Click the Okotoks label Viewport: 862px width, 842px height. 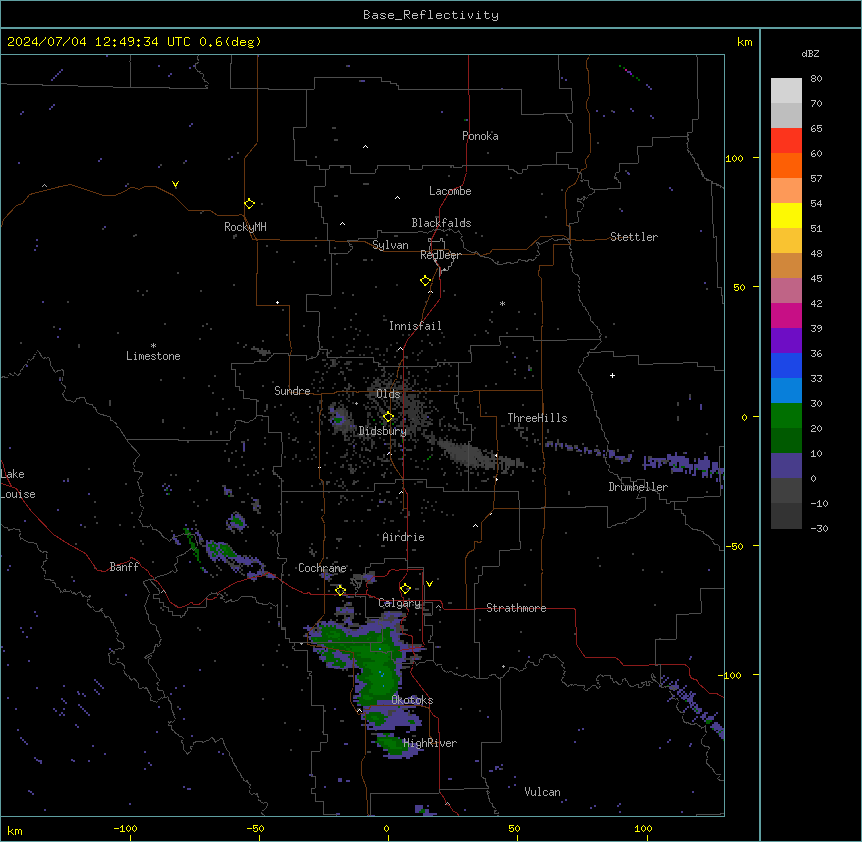[x=412, y=700]
